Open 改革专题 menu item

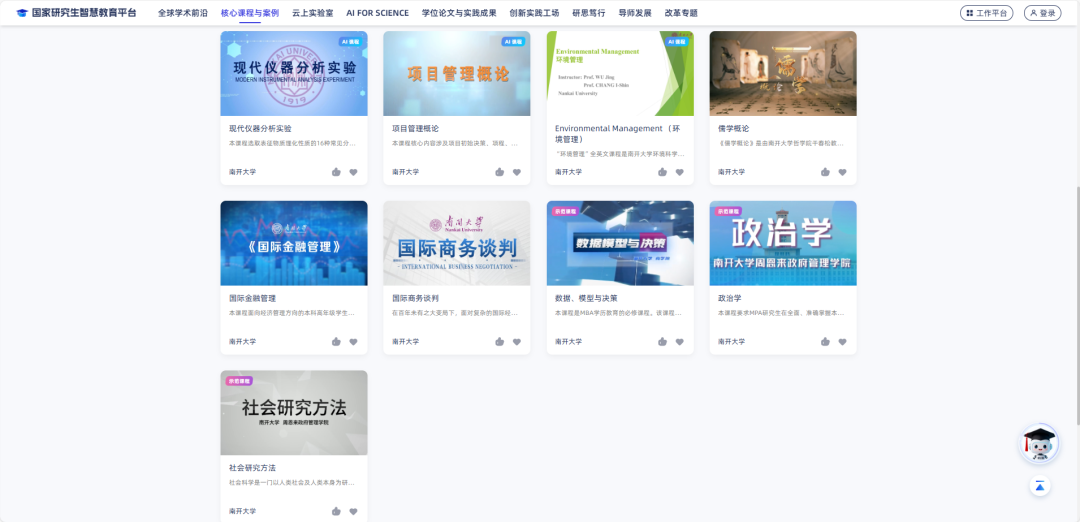pyautogui.click(x=681, y=13)
